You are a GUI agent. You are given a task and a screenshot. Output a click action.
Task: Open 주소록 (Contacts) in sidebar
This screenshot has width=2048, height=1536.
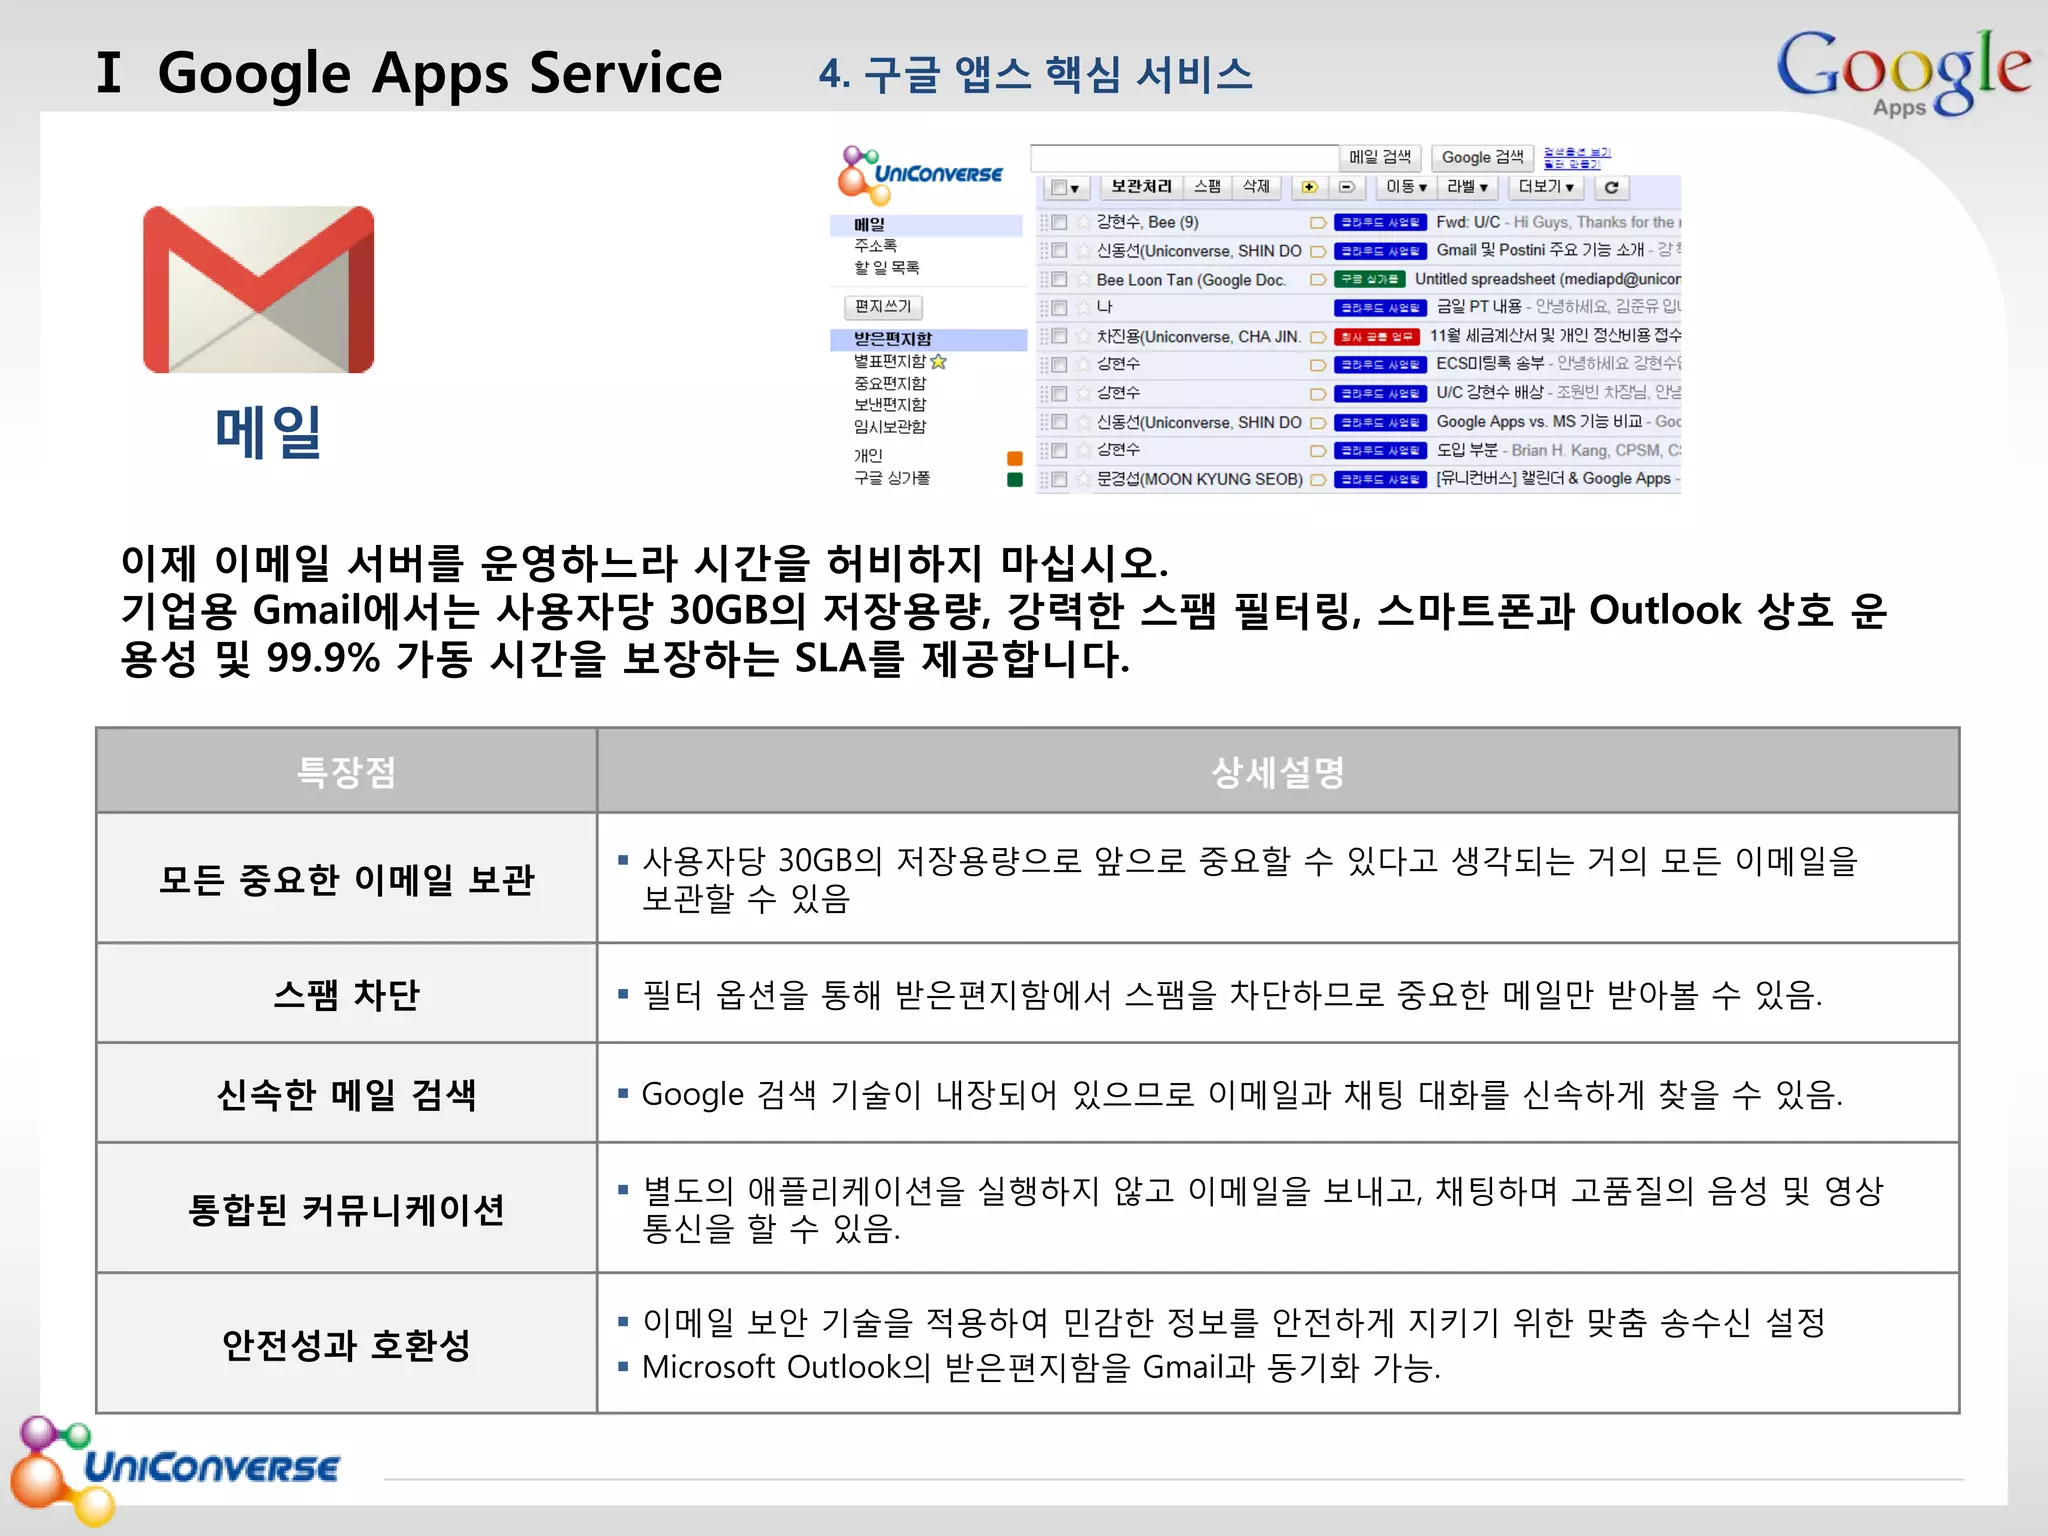tap(875, 245)
